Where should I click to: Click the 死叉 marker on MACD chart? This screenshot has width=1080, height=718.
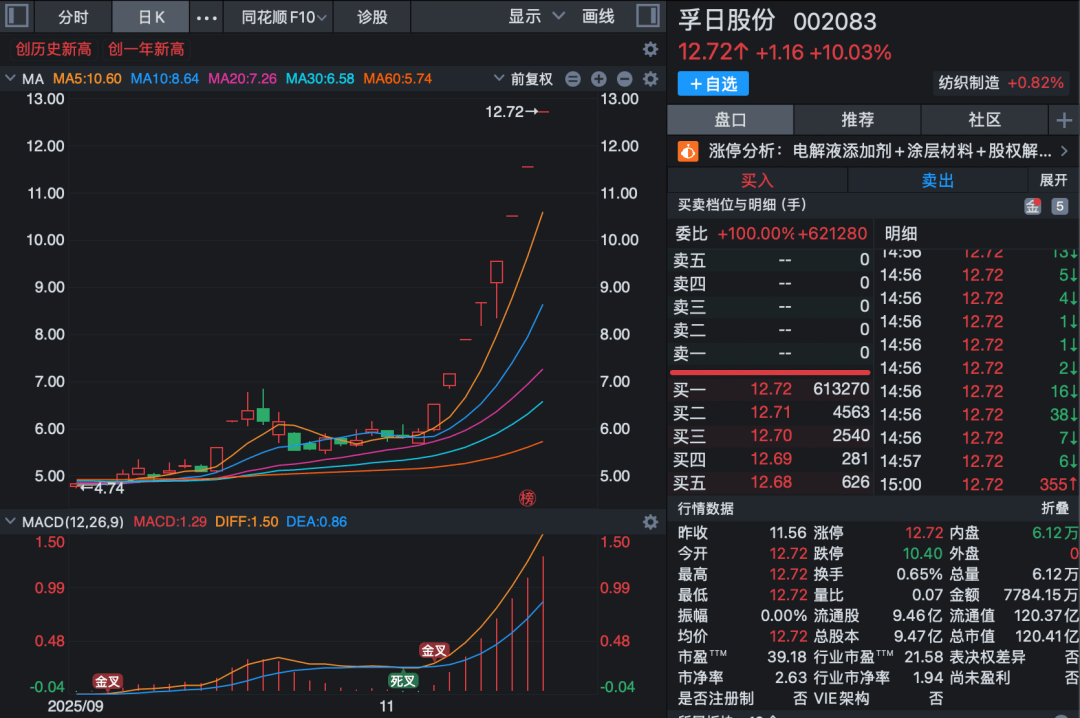click(402, 681)
